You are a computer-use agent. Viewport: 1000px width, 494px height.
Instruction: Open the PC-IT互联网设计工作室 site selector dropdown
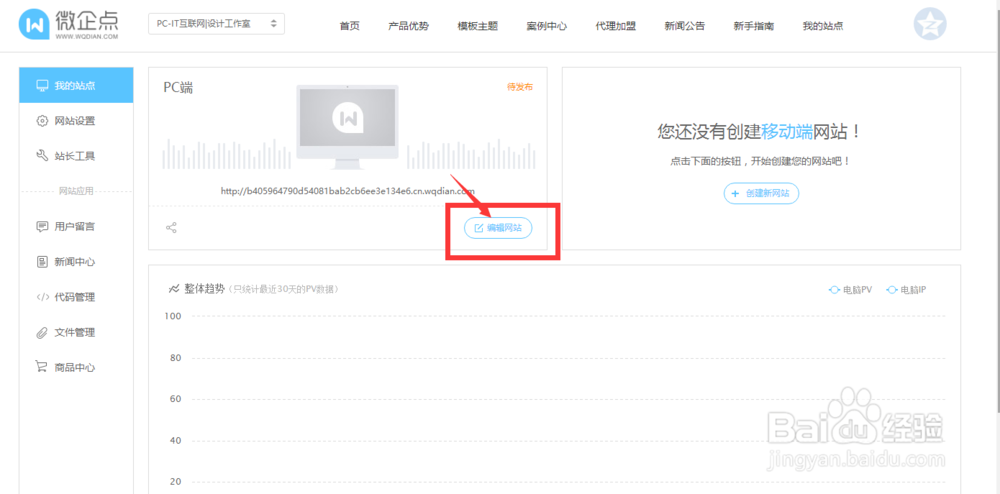(x=216, y=24)
